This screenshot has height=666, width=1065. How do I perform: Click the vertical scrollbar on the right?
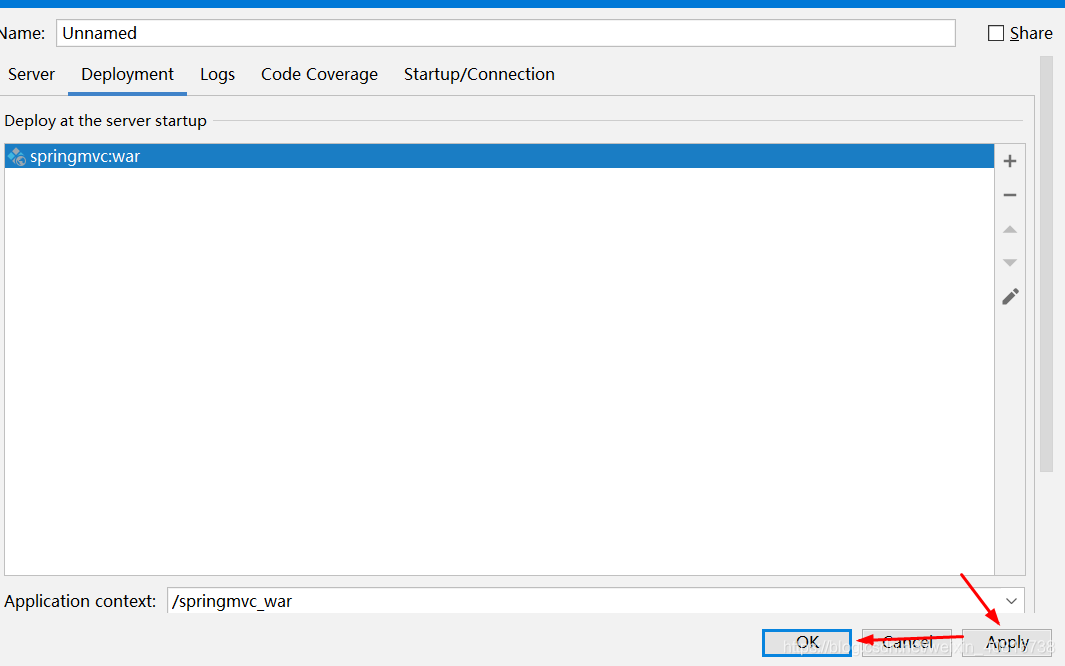point(1046,263)
